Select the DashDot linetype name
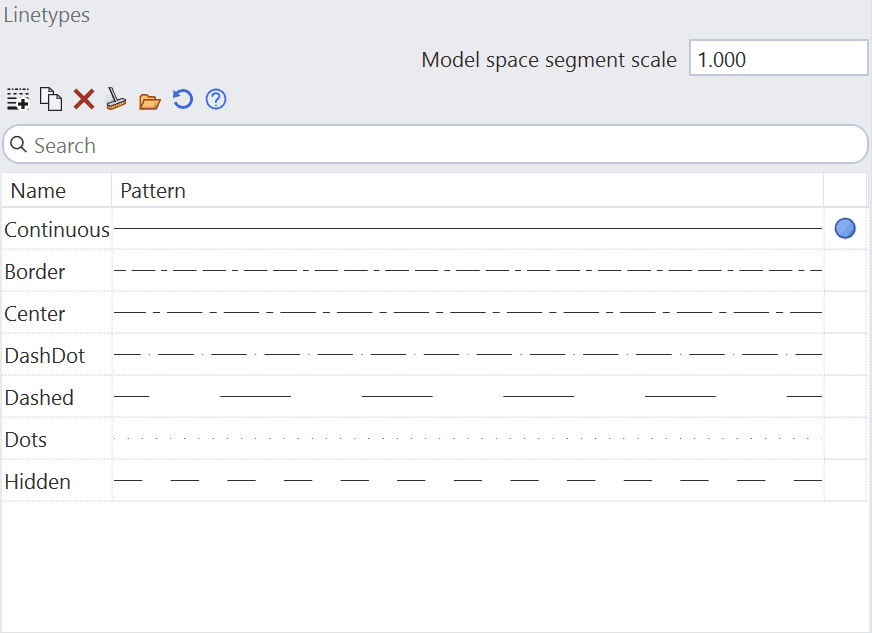 tap(44, 355)
